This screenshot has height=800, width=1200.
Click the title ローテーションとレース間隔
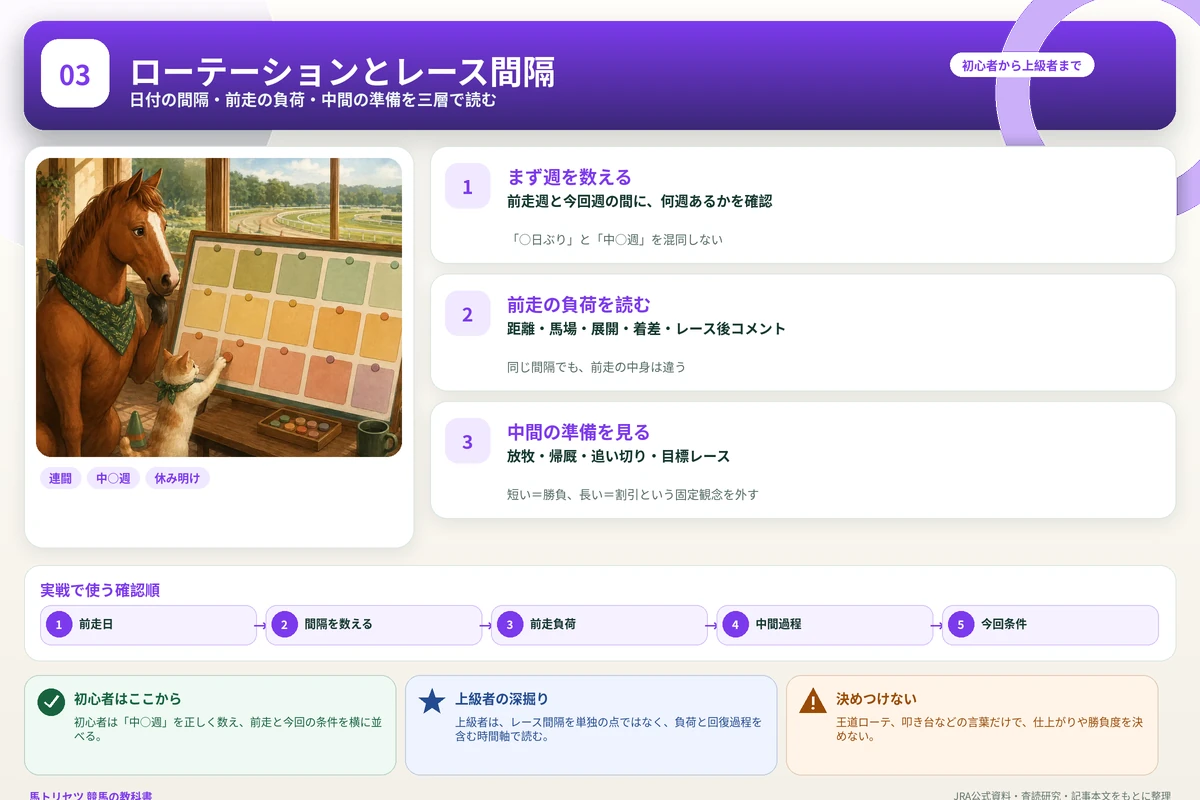(342, 73)
